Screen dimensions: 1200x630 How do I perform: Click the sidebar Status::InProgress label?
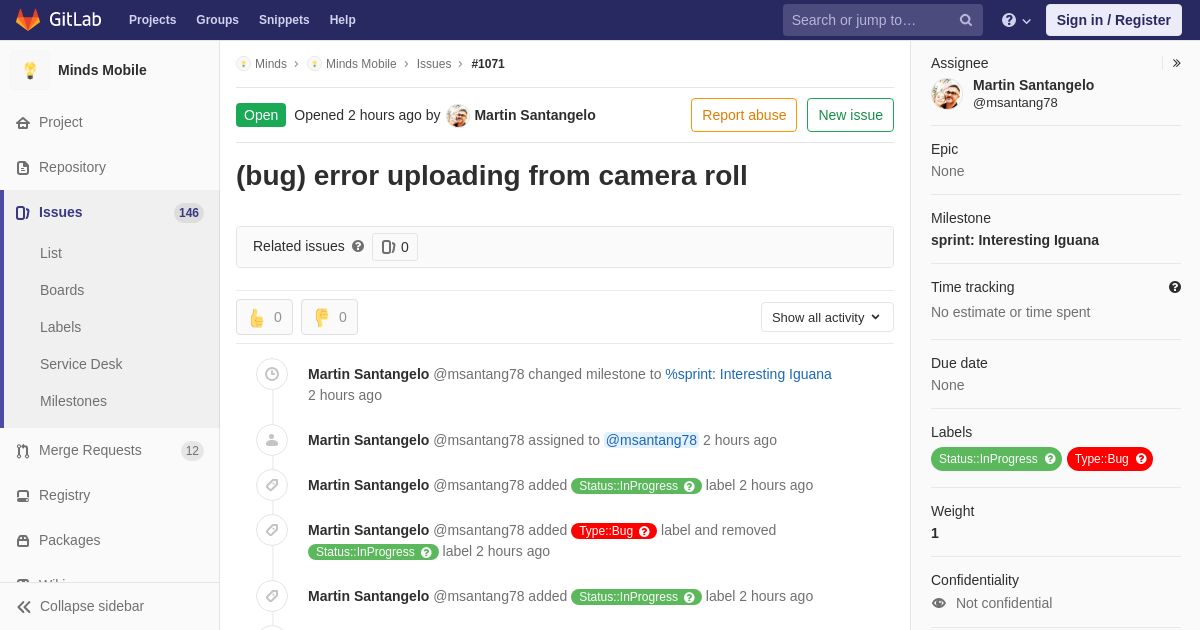(996, 459)
